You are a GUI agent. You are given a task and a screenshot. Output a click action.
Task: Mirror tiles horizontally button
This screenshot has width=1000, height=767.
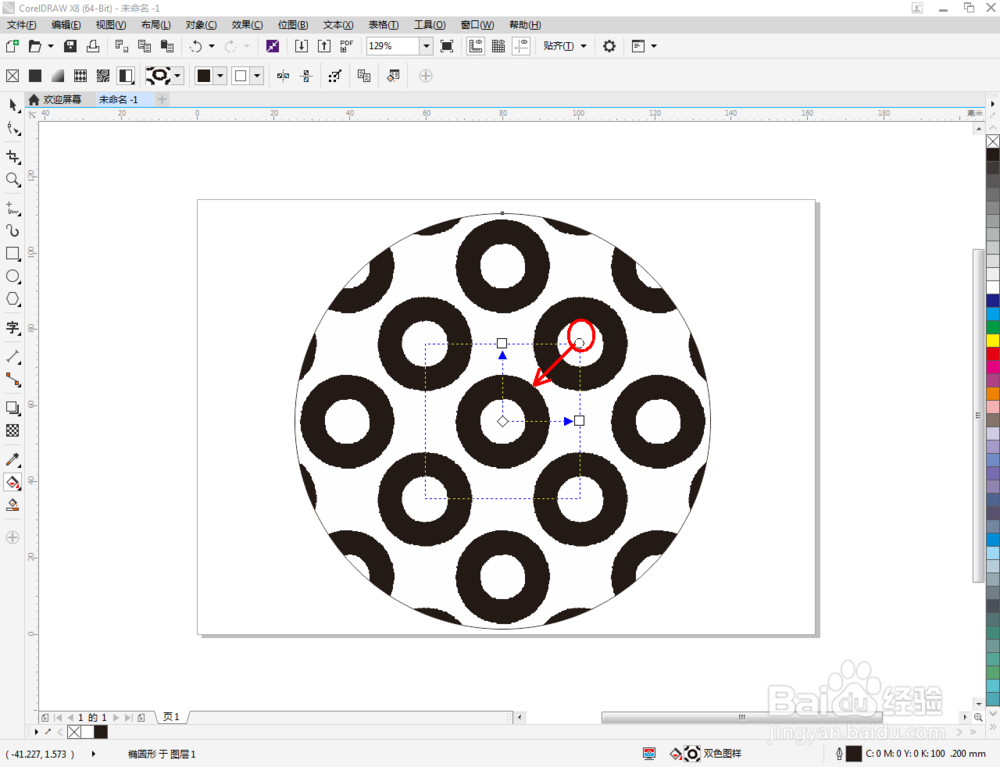point(283,76)
